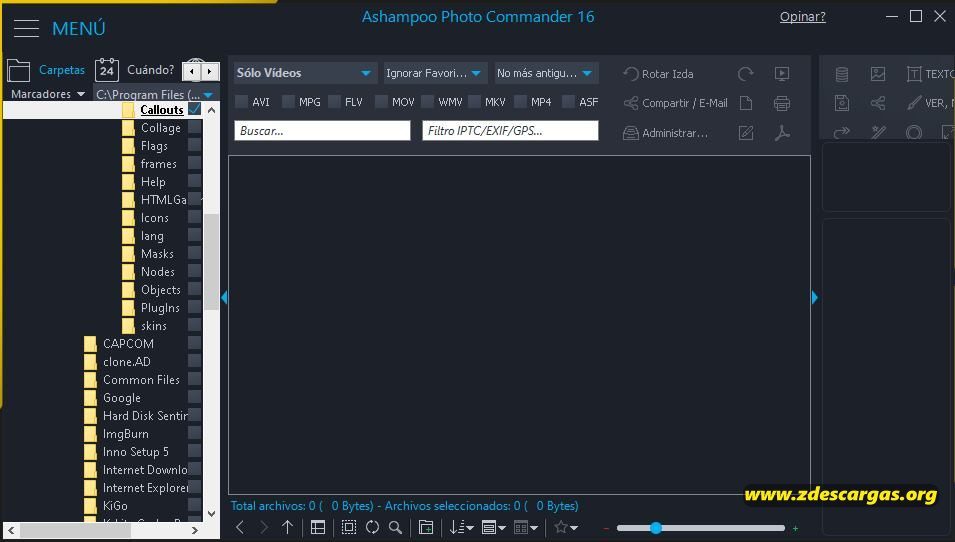Collapse left panel with blue arrow
This screenshot has height=542, width=955.
pos(224,298)
